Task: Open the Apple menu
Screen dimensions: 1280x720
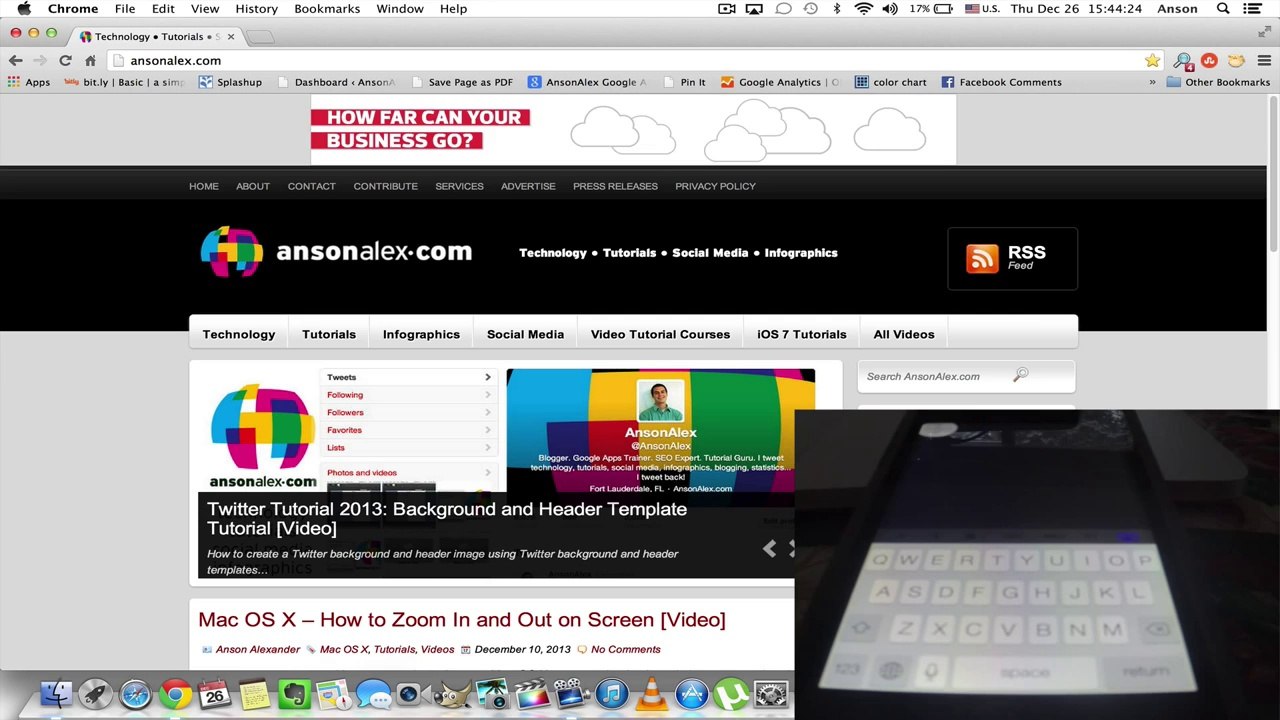Action: pos(24,9)
